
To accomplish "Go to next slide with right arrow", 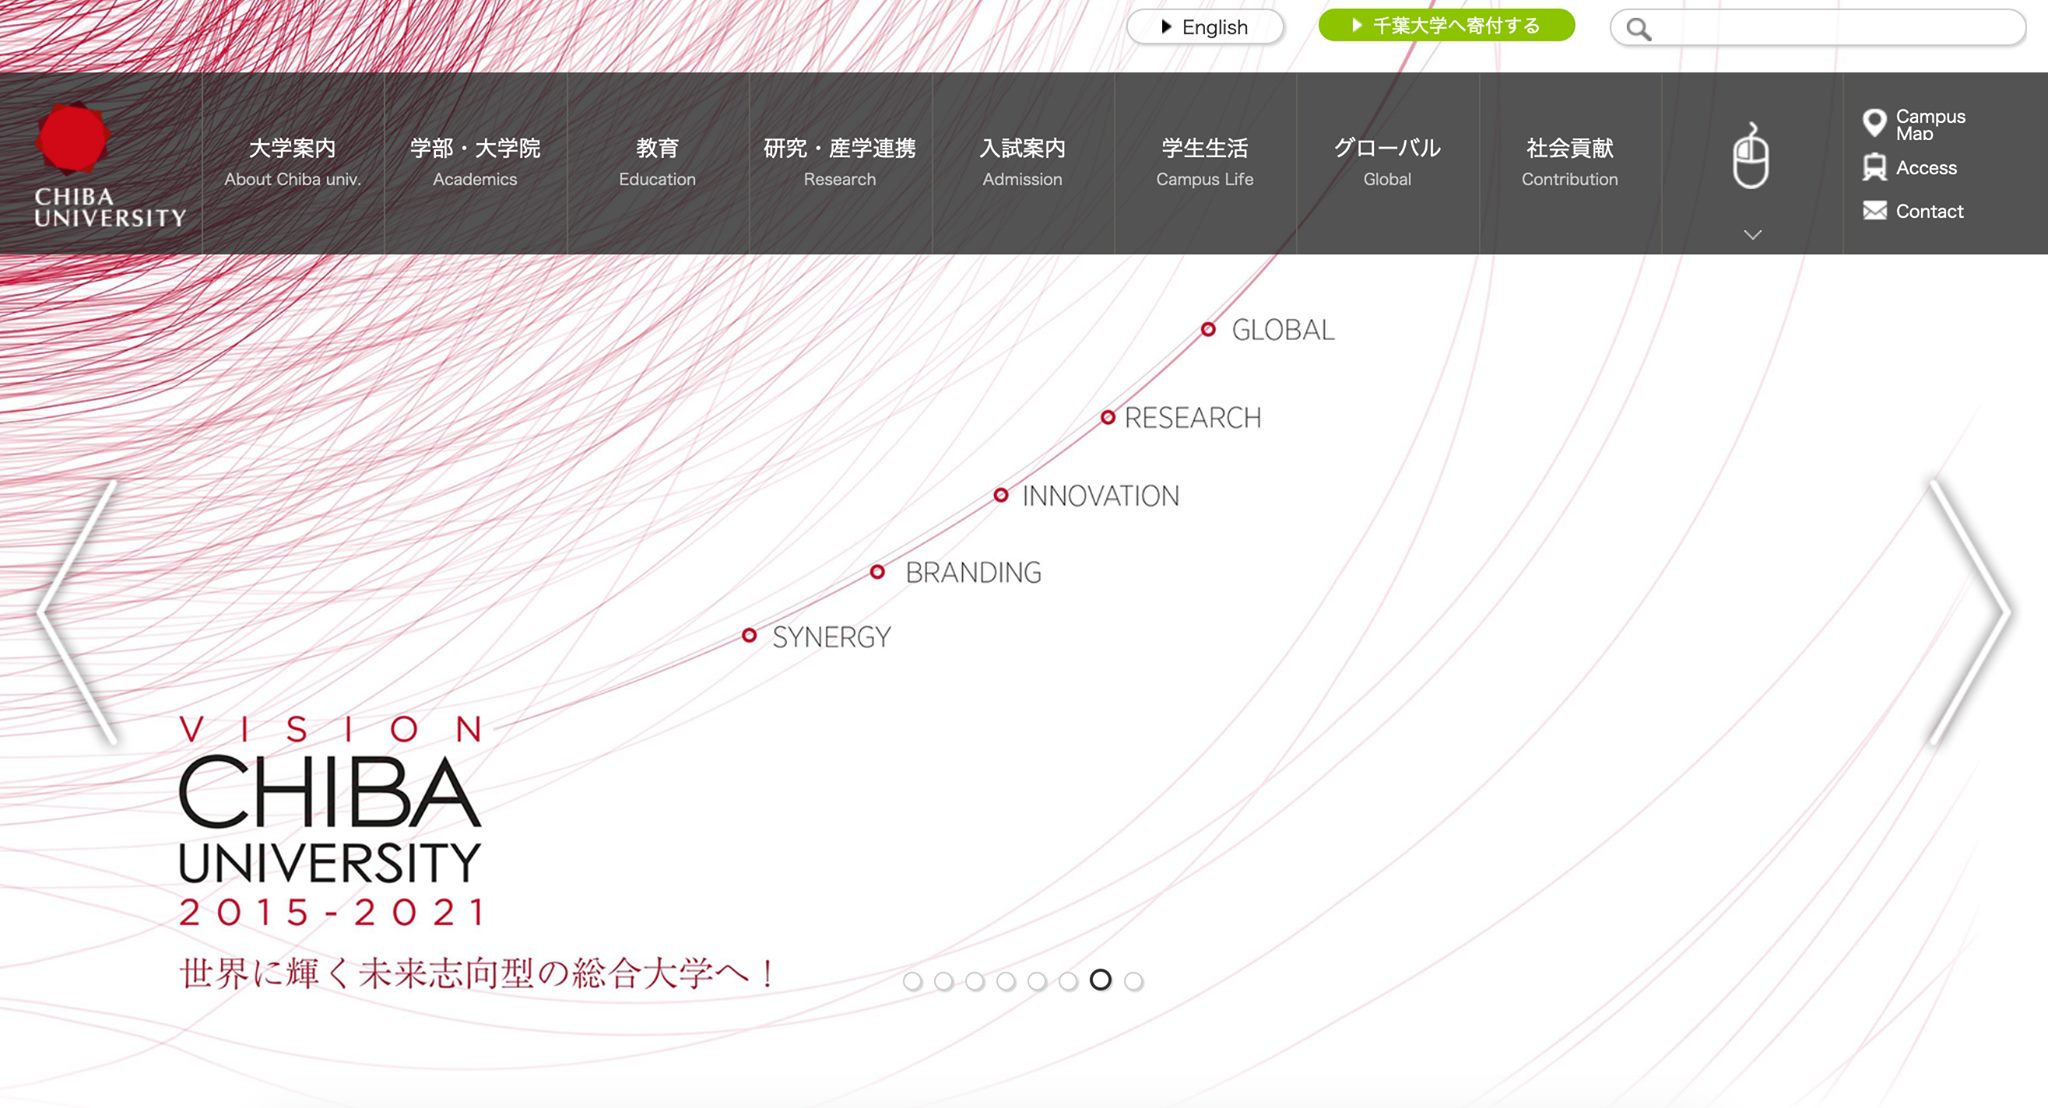I will tap(1970, 612).
